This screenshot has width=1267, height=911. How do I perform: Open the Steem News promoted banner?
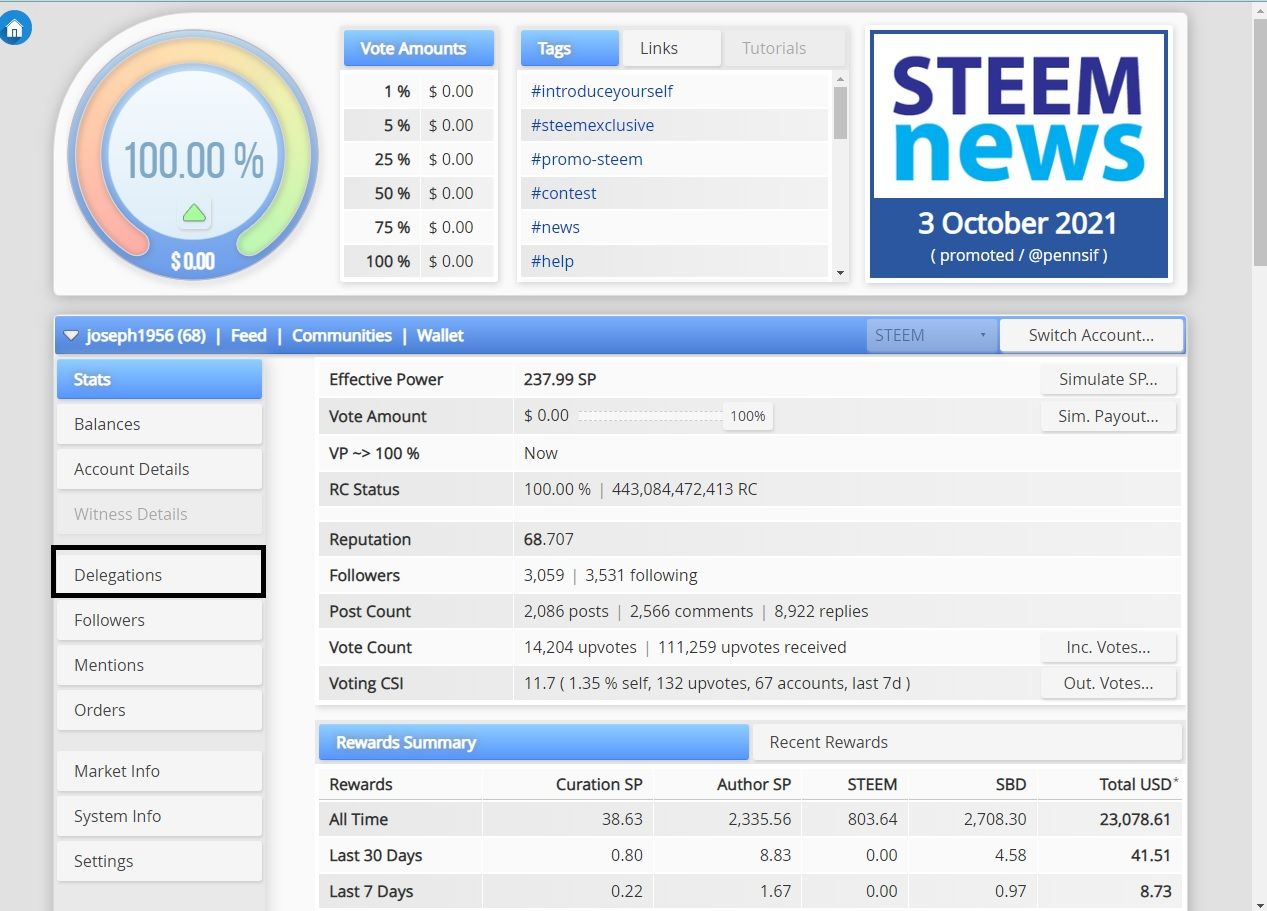(1019, 154)
